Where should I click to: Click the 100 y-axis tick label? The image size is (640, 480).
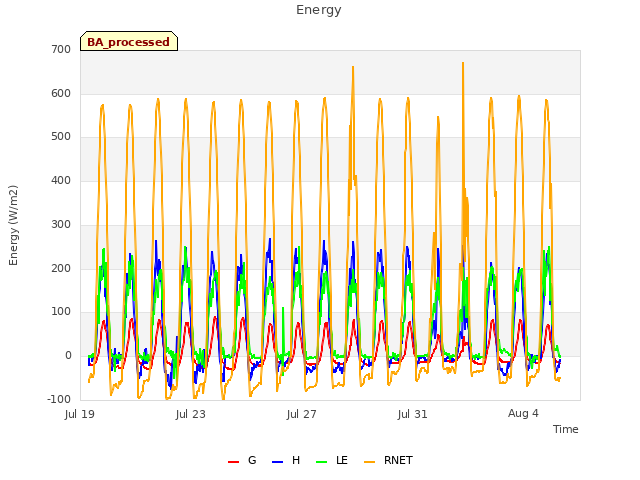pos(61,312)
